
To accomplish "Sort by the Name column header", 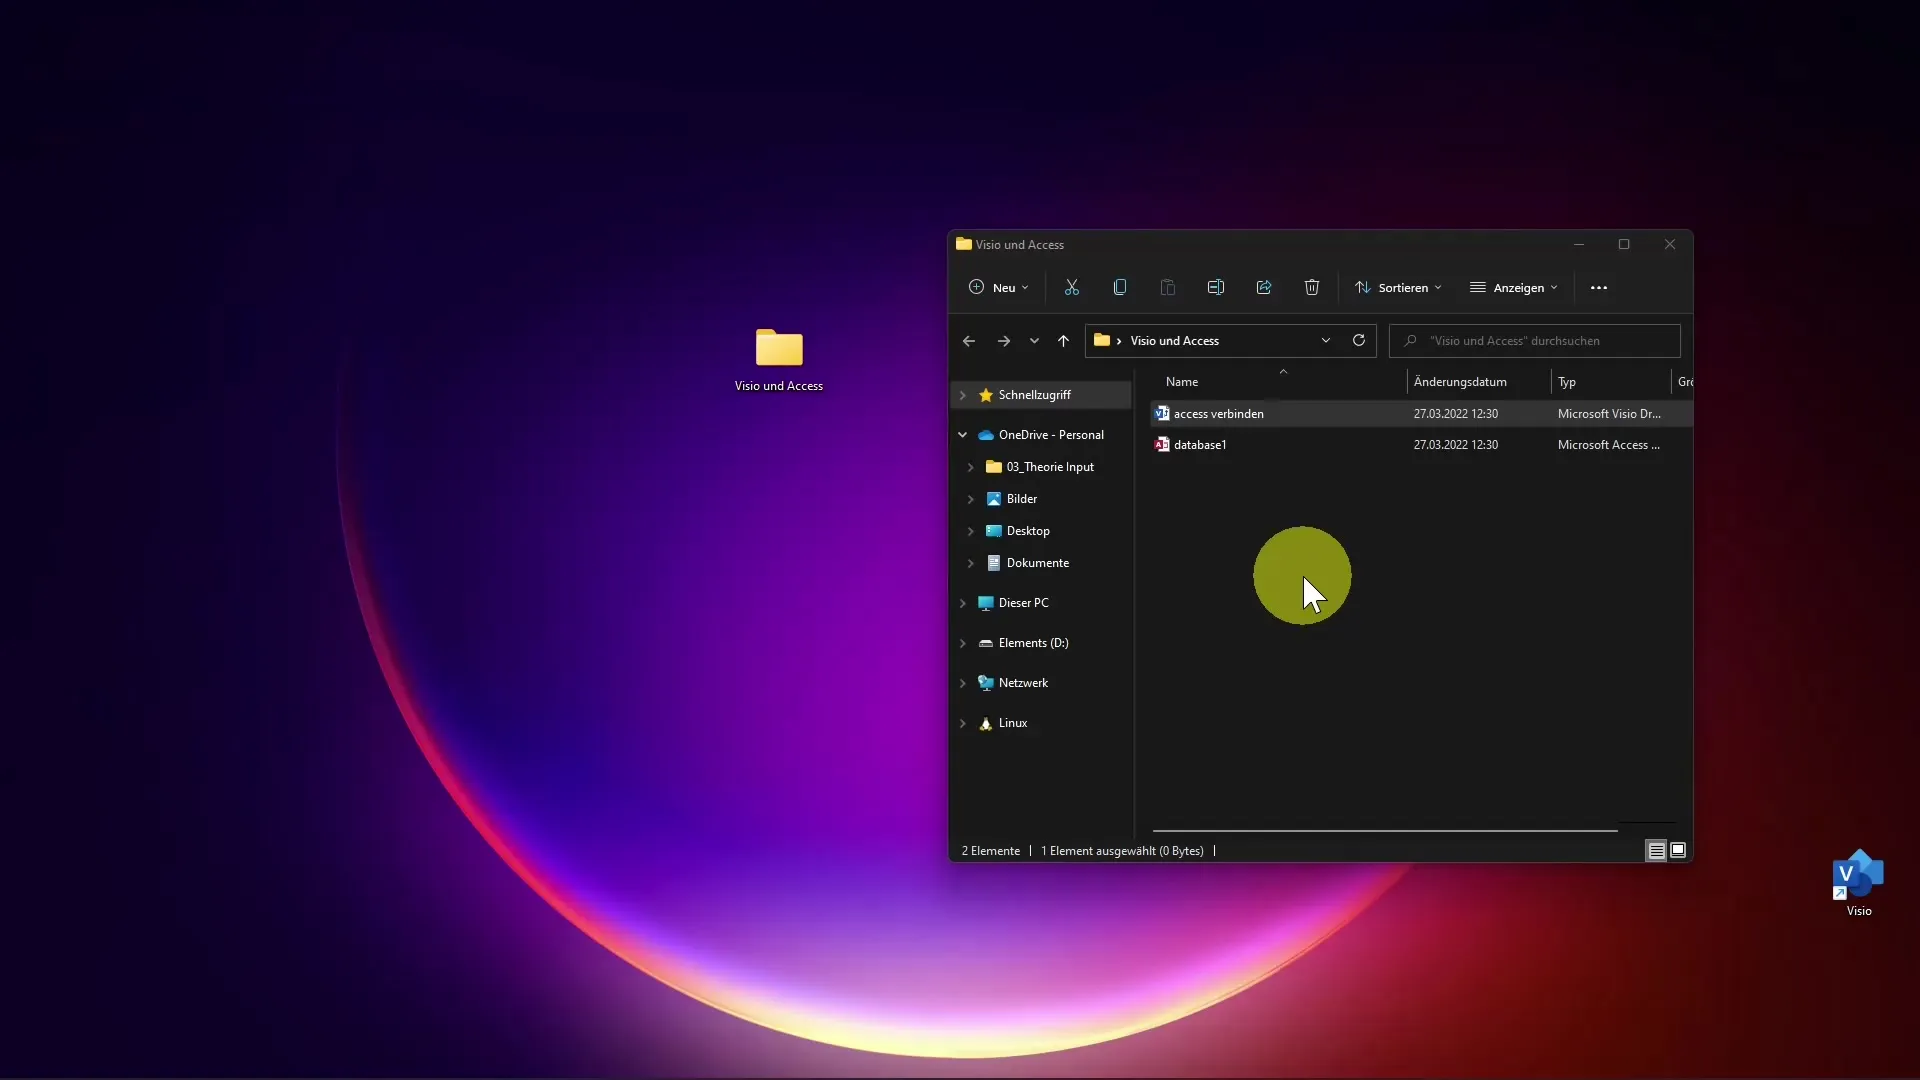I will 1181,382.
